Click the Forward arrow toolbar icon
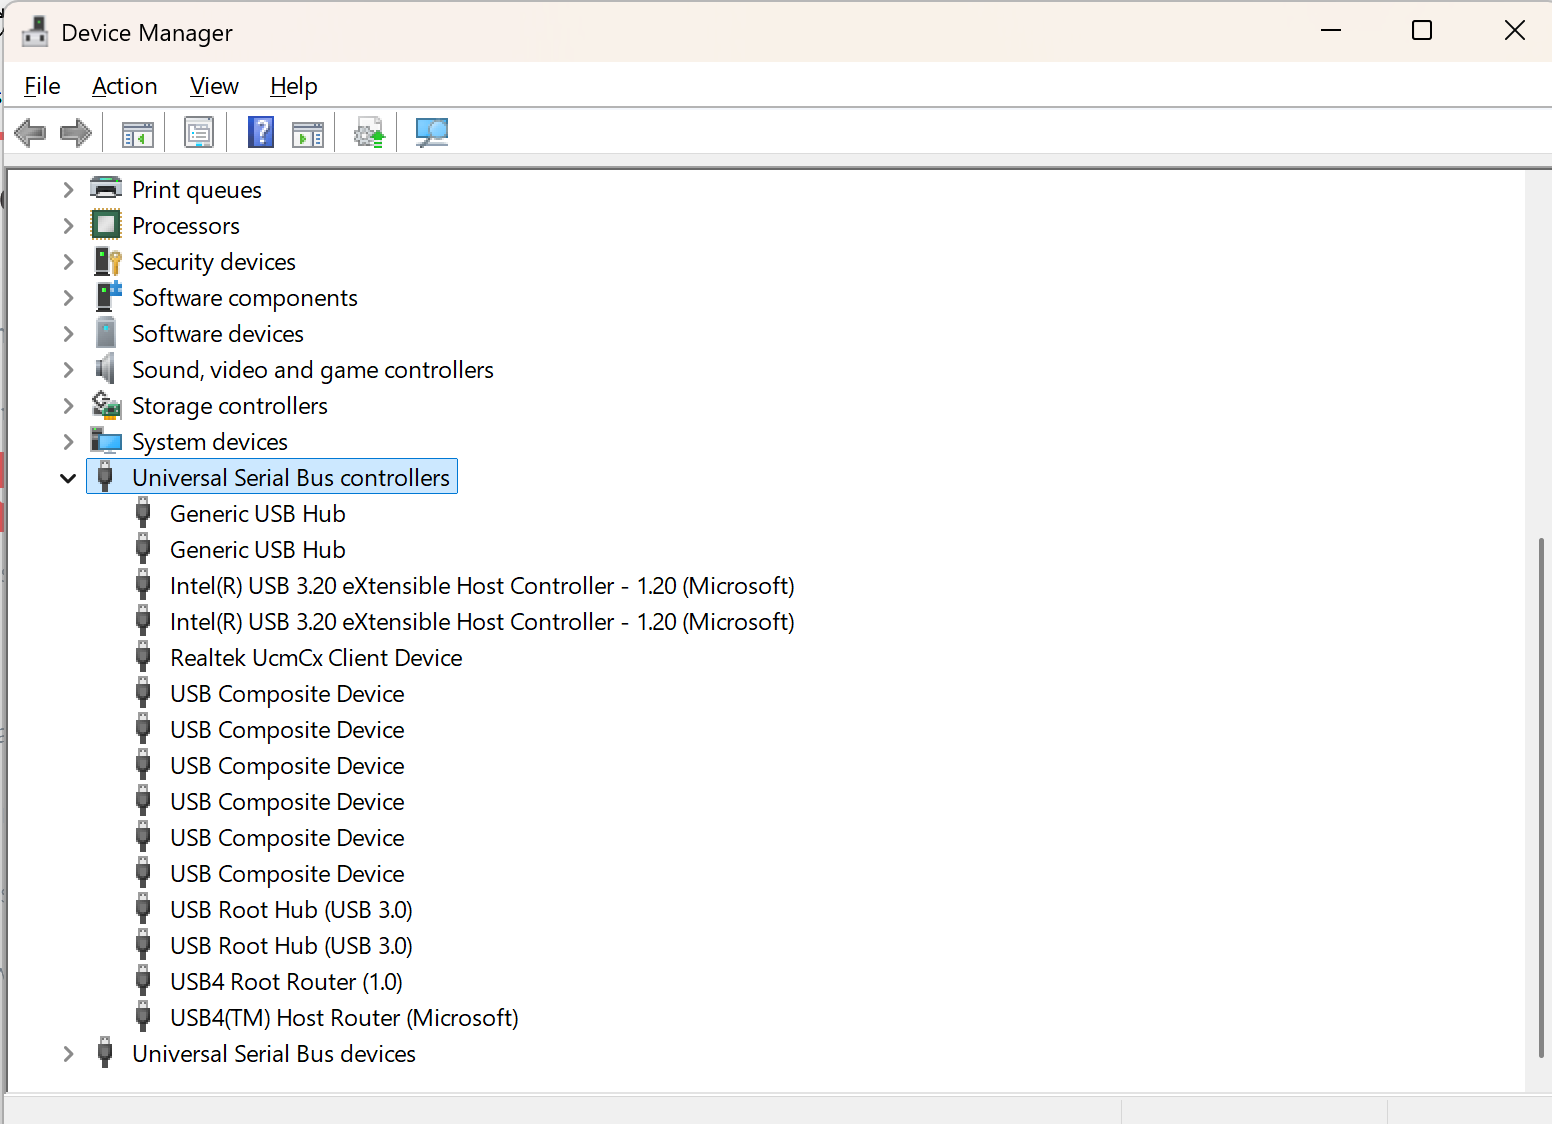The width and height of the screenshot is (1552, 1124). [x=76, y=132]
